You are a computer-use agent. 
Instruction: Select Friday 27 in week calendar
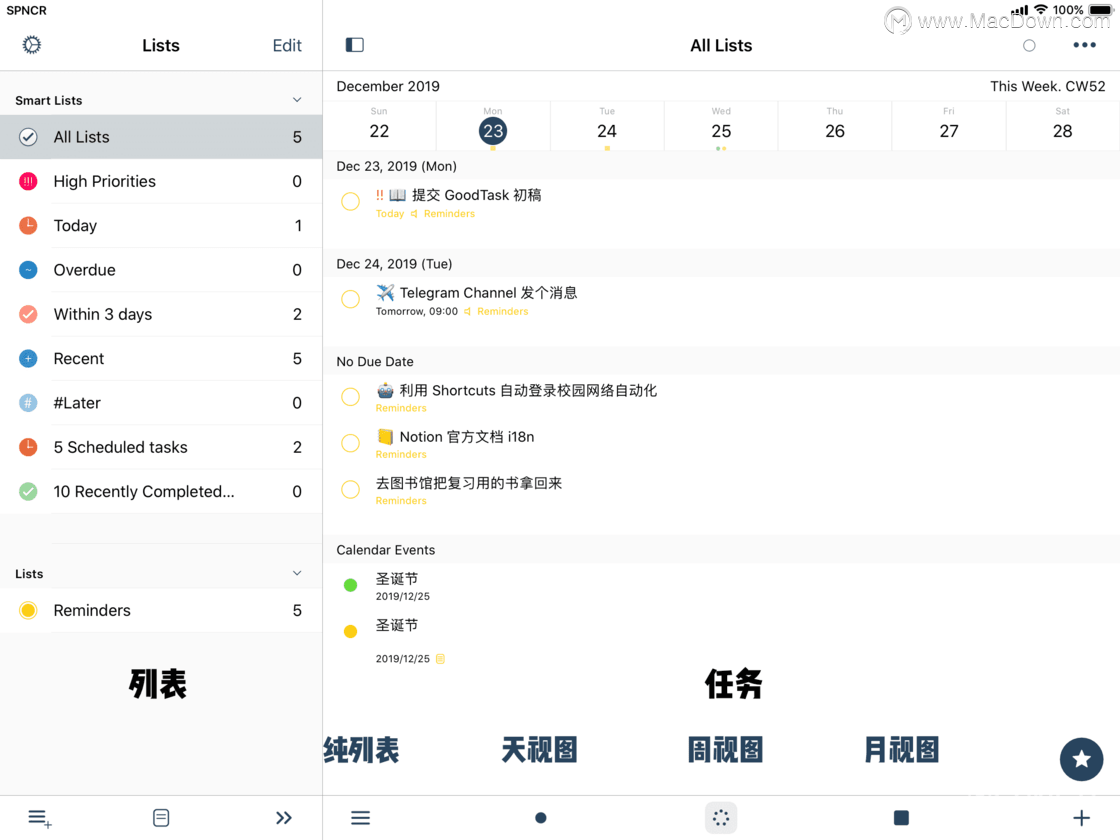tap(949, 126)
